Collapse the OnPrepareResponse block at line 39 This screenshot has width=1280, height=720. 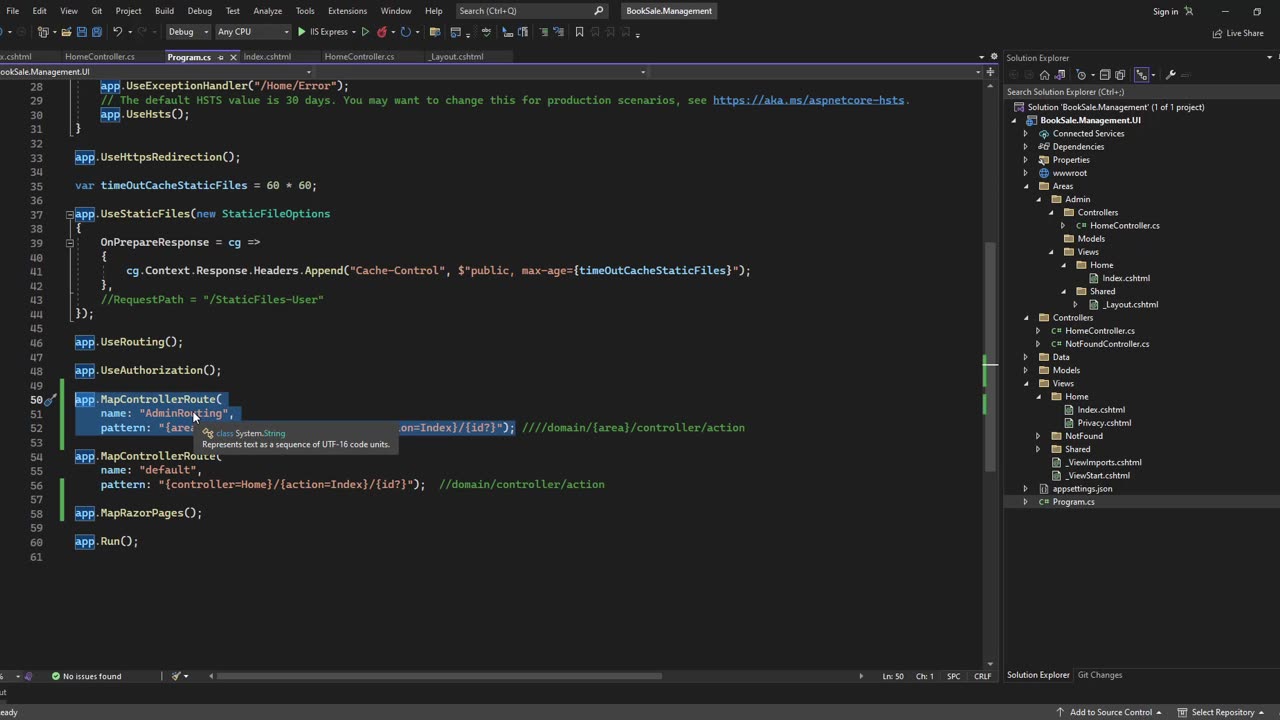click(70, 242)
